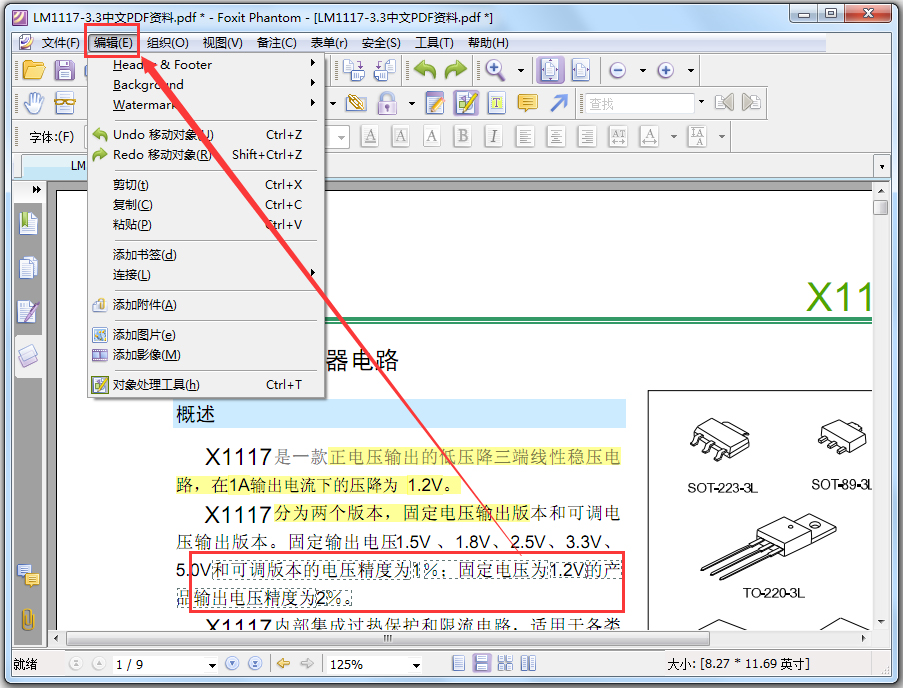Image resolution: width=903 pixels, height=688 pixels.
Task: Expand the page number dropdown
Action: click(213, 665)
